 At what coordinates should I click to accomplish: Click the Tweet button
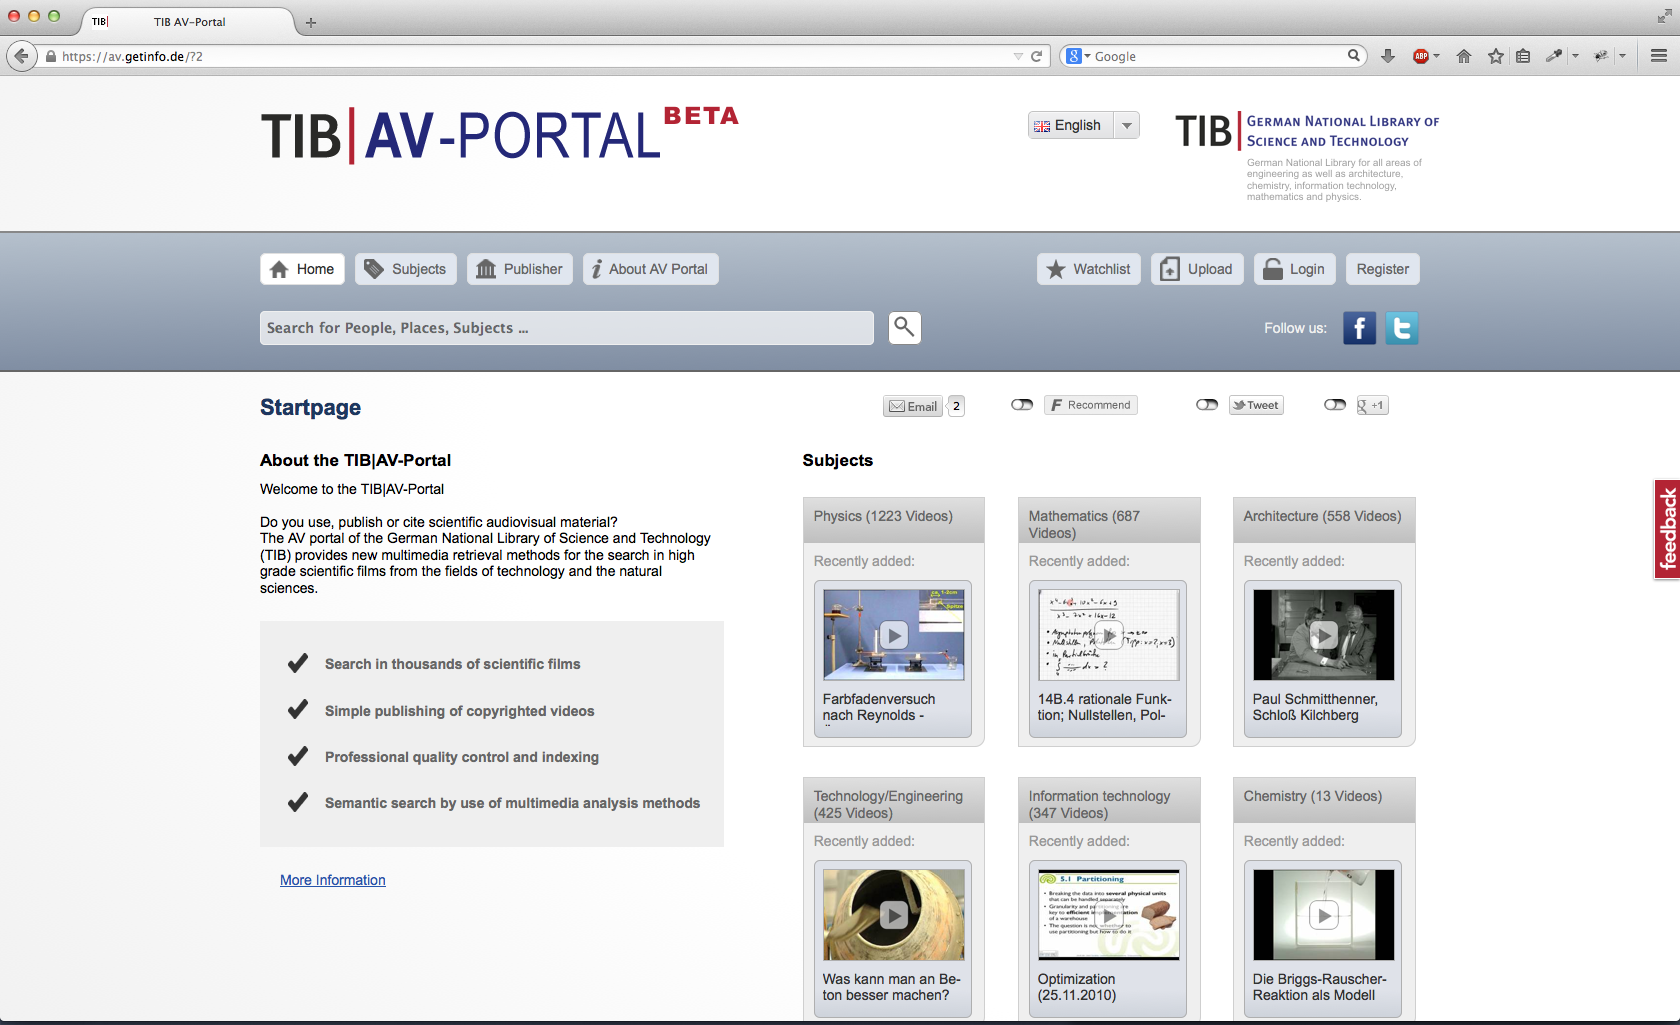(x=1256, y=405)
